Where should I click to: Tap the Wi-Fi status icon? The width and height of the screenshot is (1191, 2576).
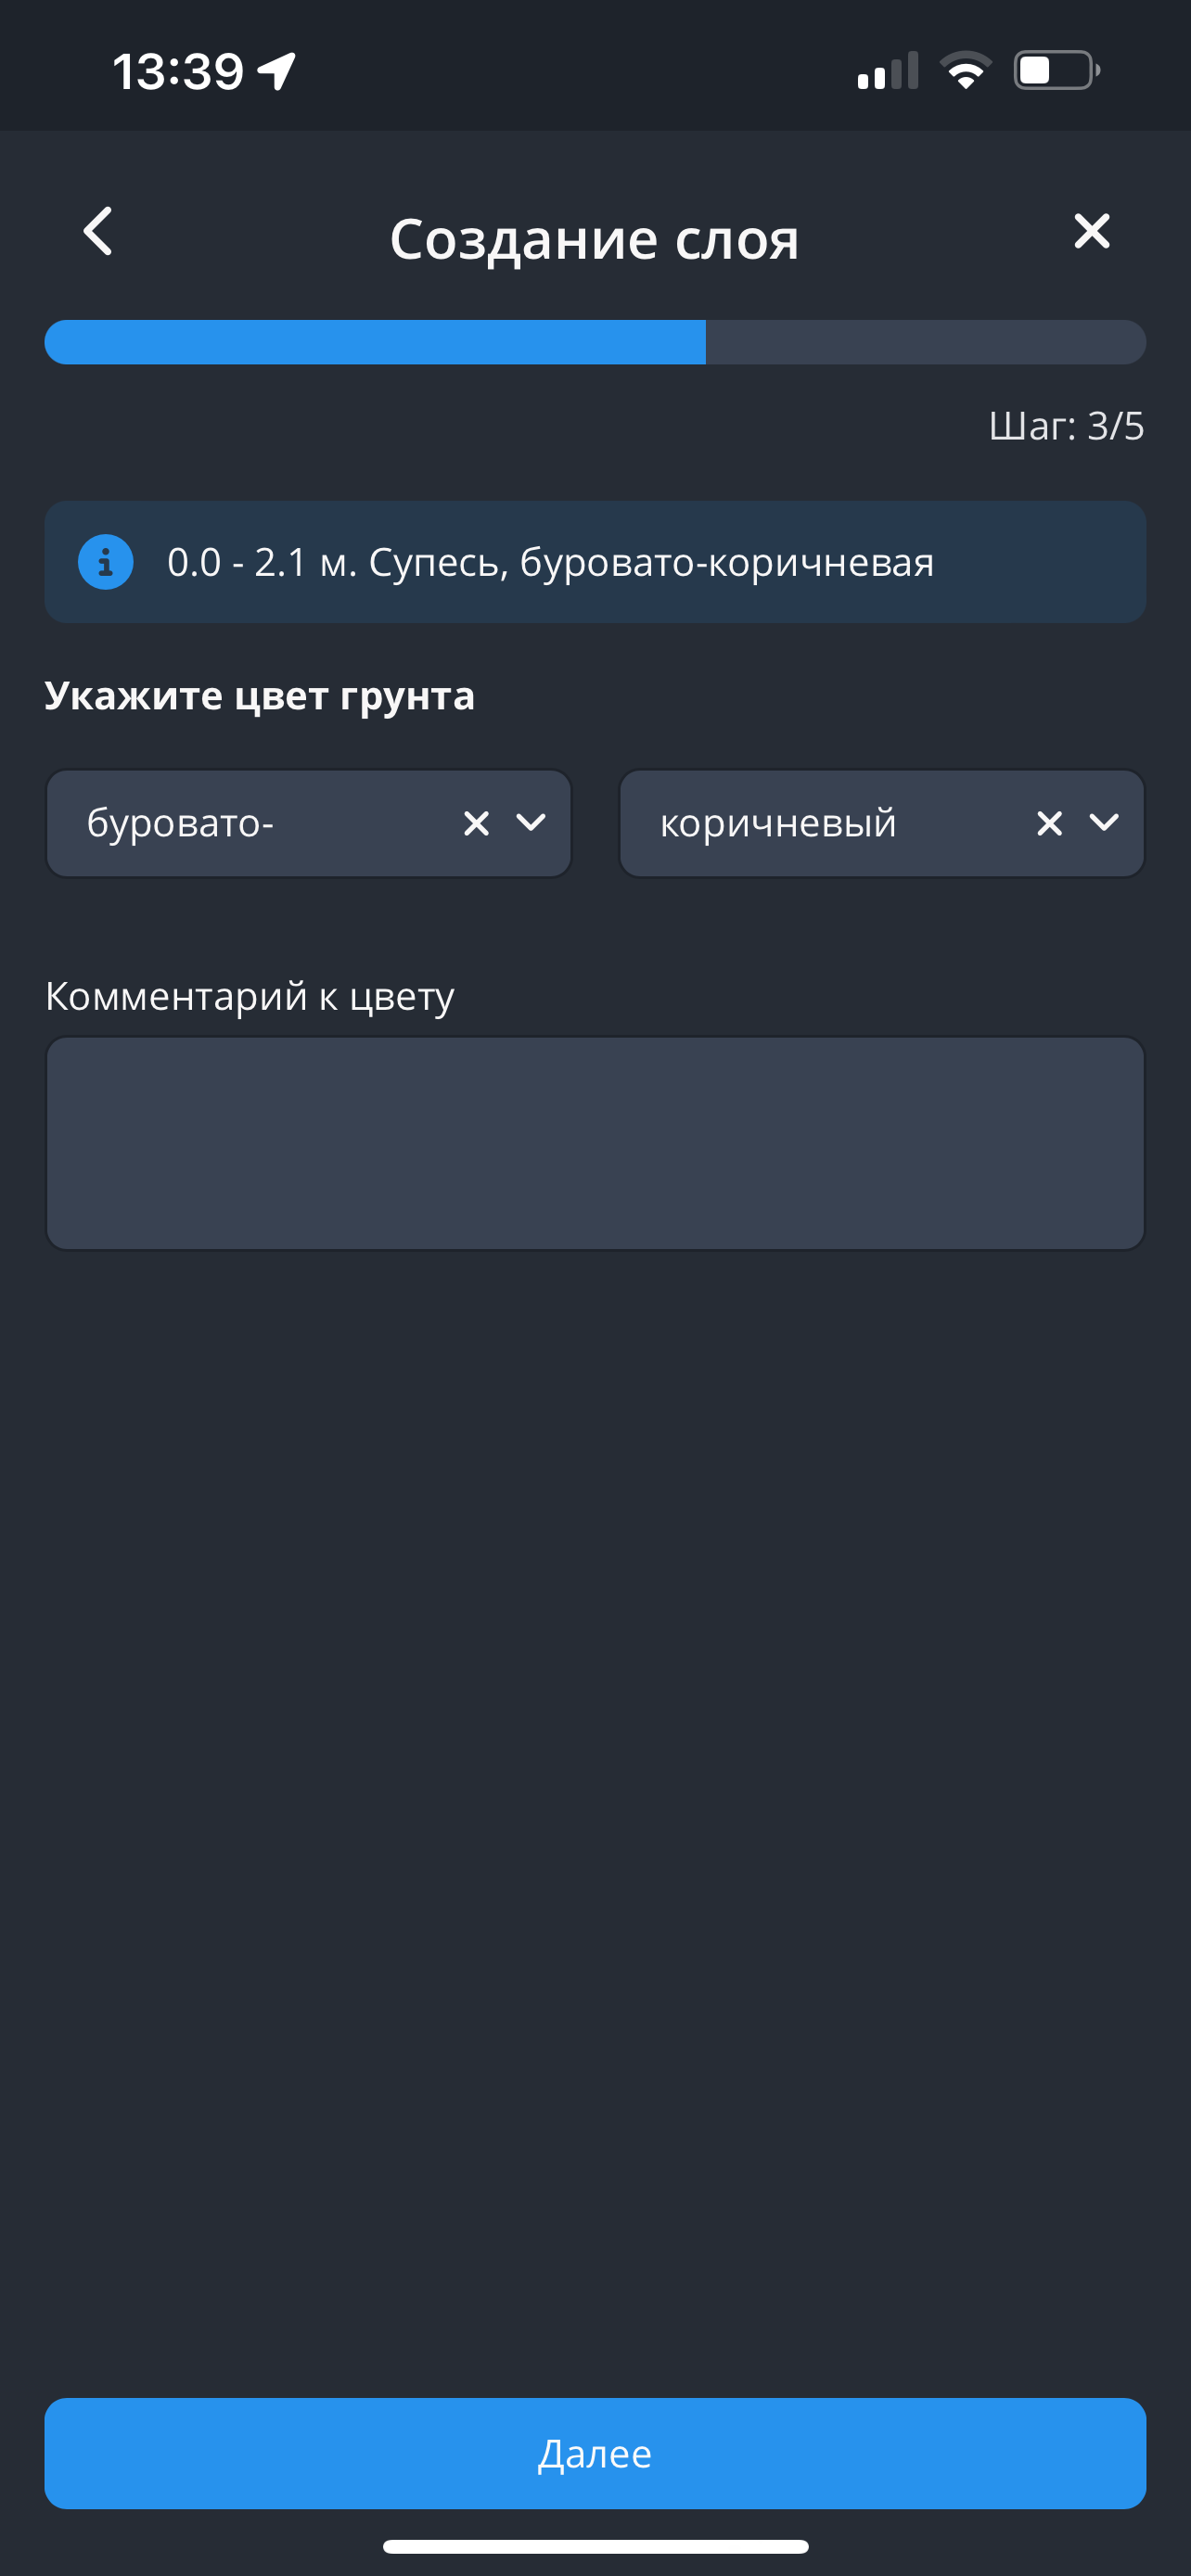[x=965, y=71]
